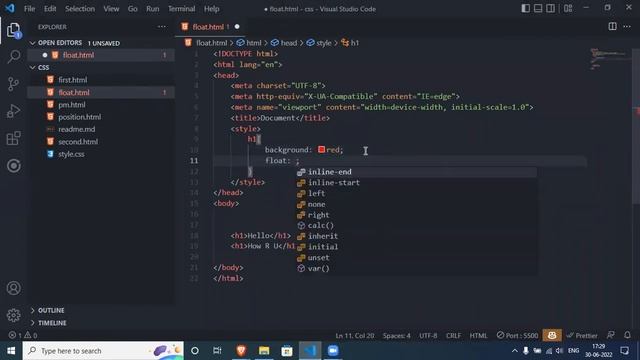The width and height of the screenshot is (640, 360).
Task: Choose left from the suggestion list
Action: pos(416,193)
